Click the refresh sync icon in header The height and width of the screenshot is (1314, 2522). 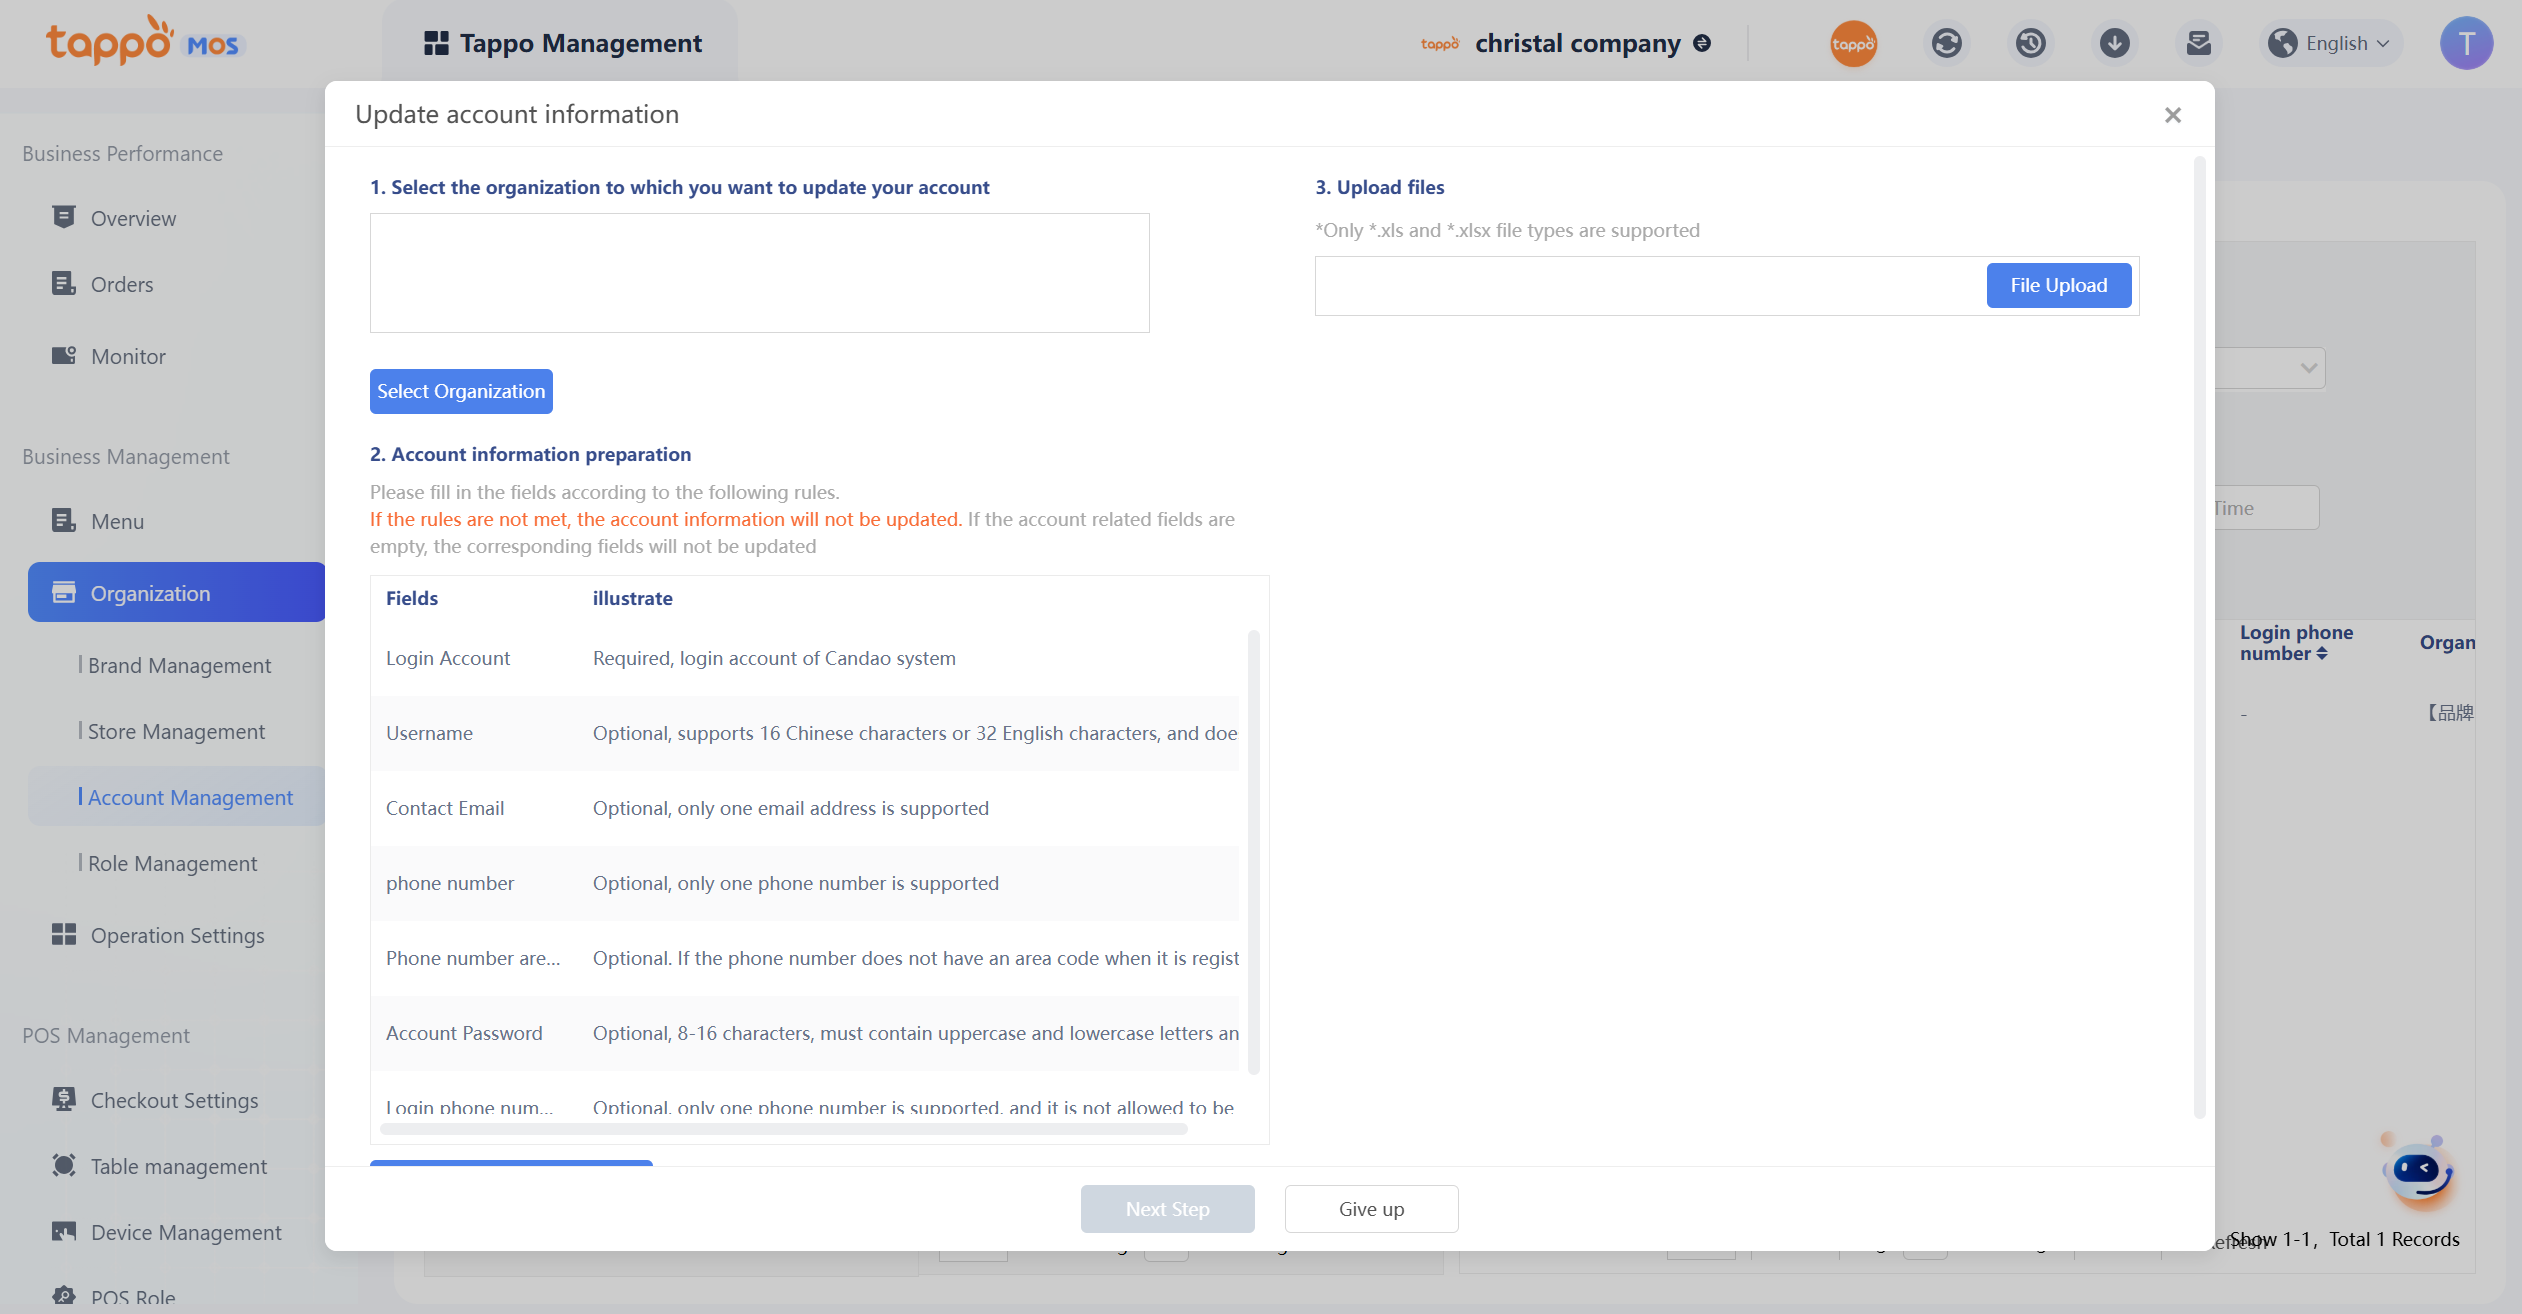click(x=1946, y=43)
